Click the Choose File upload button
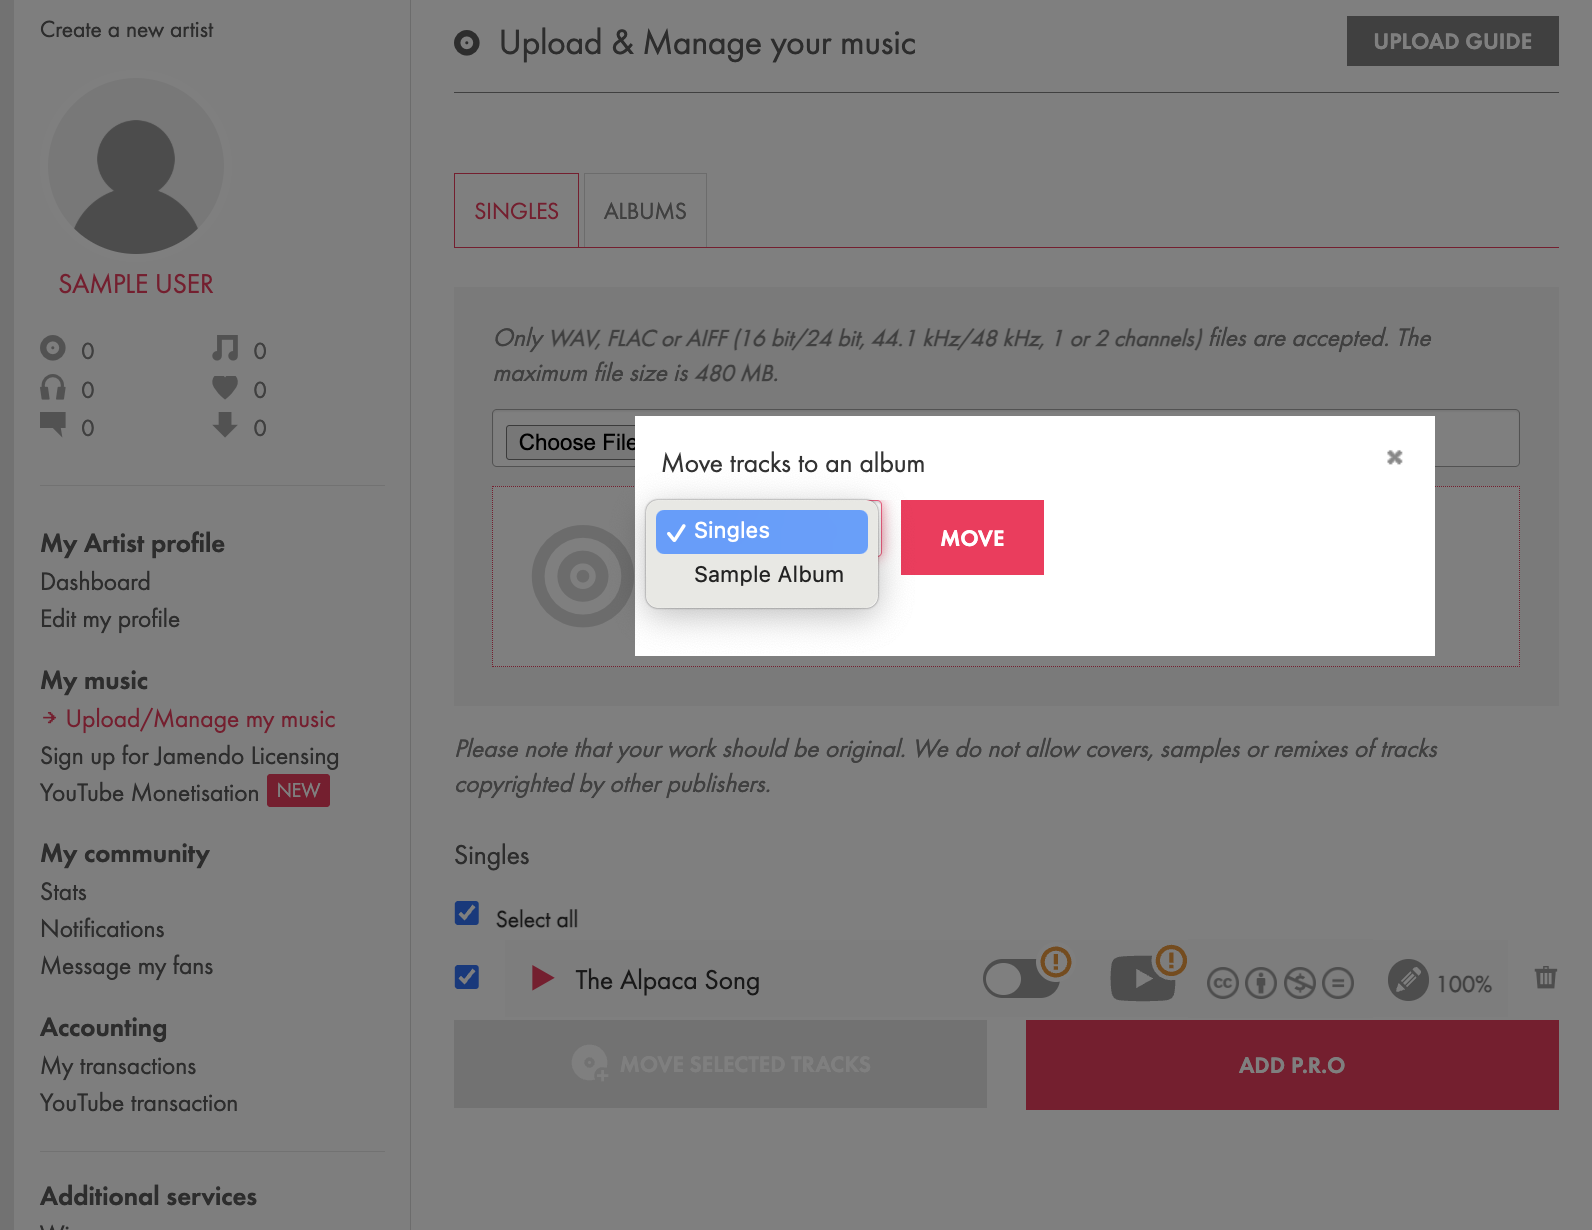Image resolution: width=1592 pixels, height=1230 pixels. coord(571,442)
